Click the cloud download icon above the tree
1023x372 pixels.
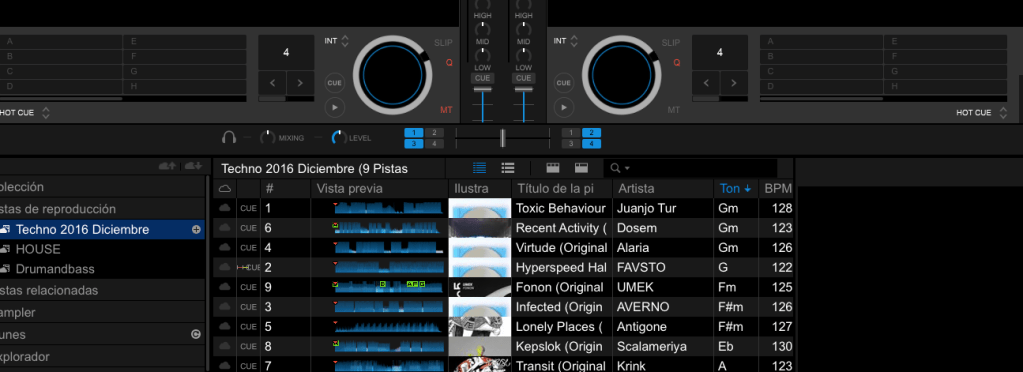[x=193, y=167]
